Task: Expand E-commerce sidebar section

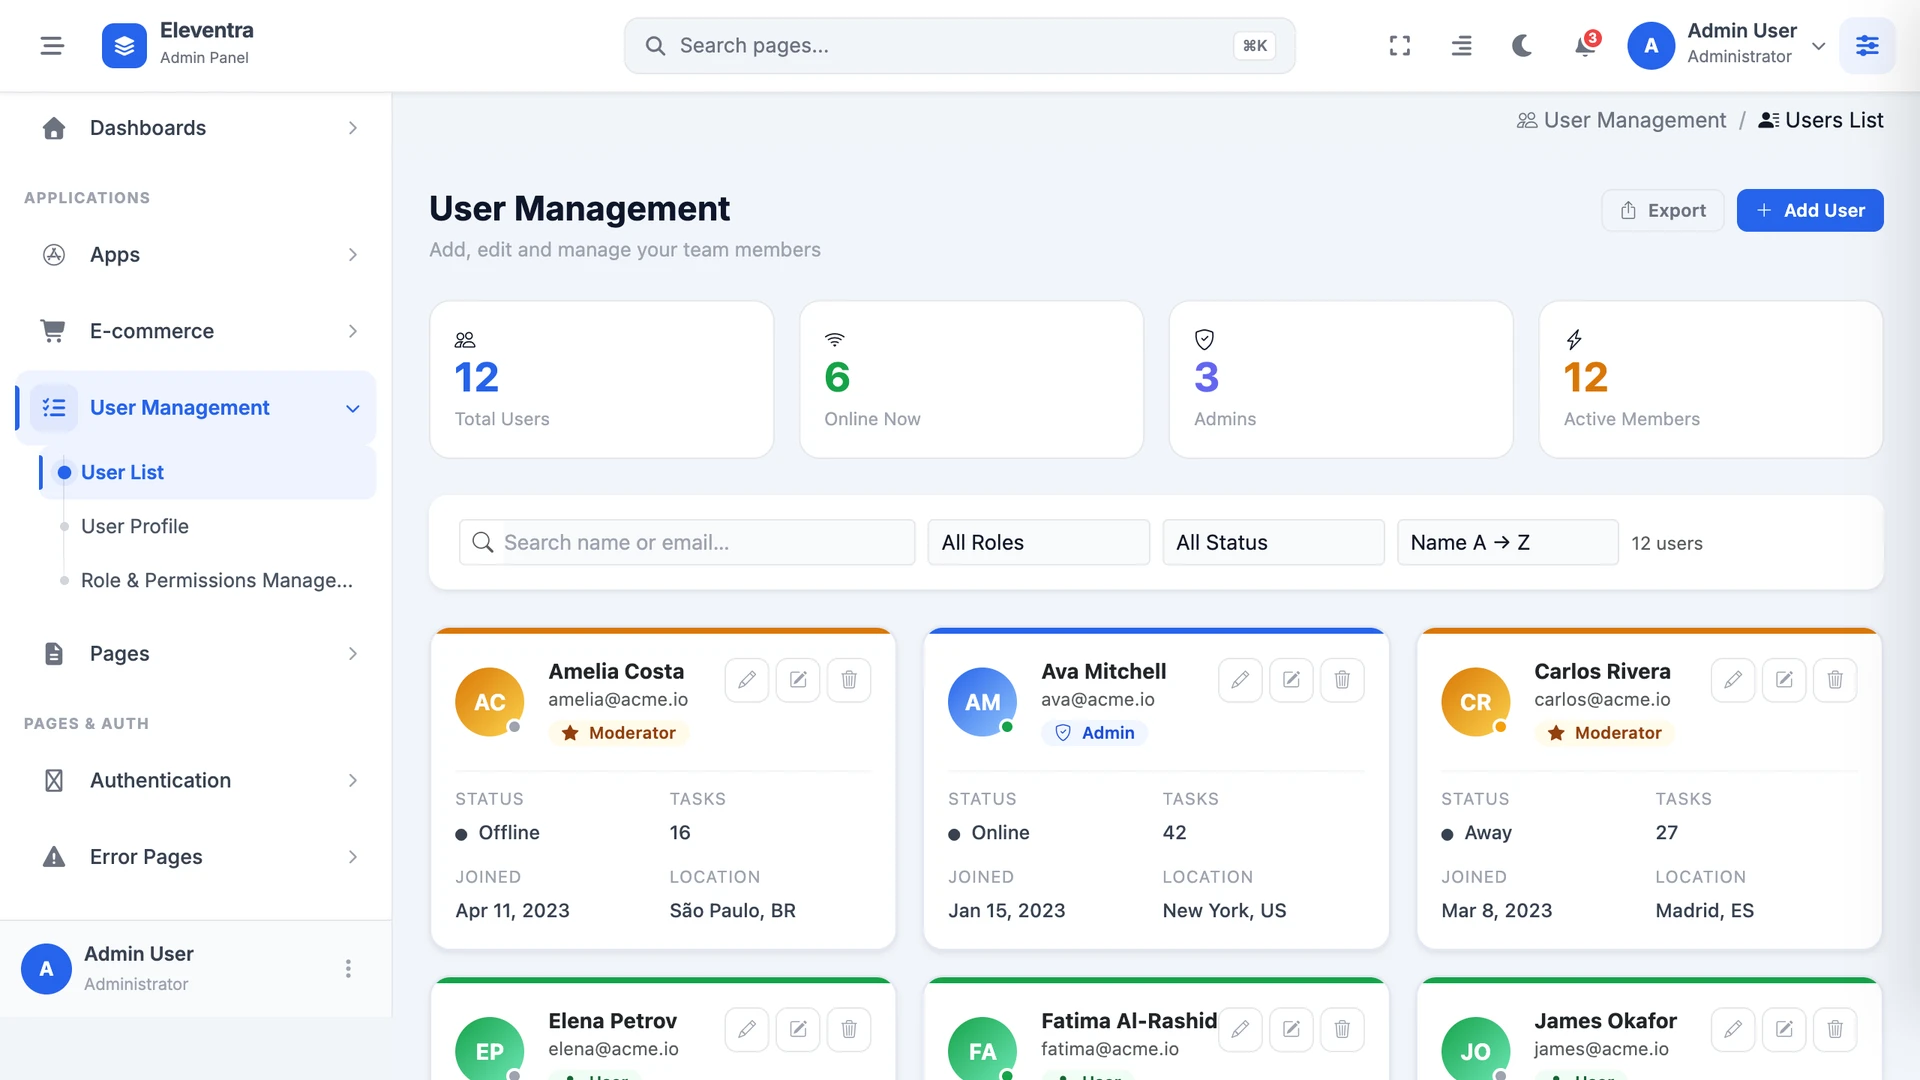Action: click(196, 331)
